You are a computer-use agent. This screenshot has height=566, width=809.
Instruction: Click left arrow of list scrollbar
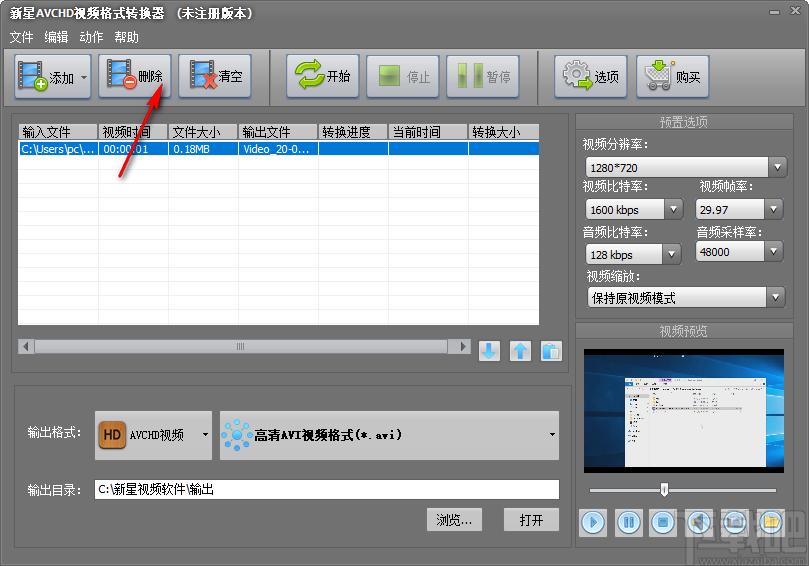pyautogui.click(x=26, y=346)
